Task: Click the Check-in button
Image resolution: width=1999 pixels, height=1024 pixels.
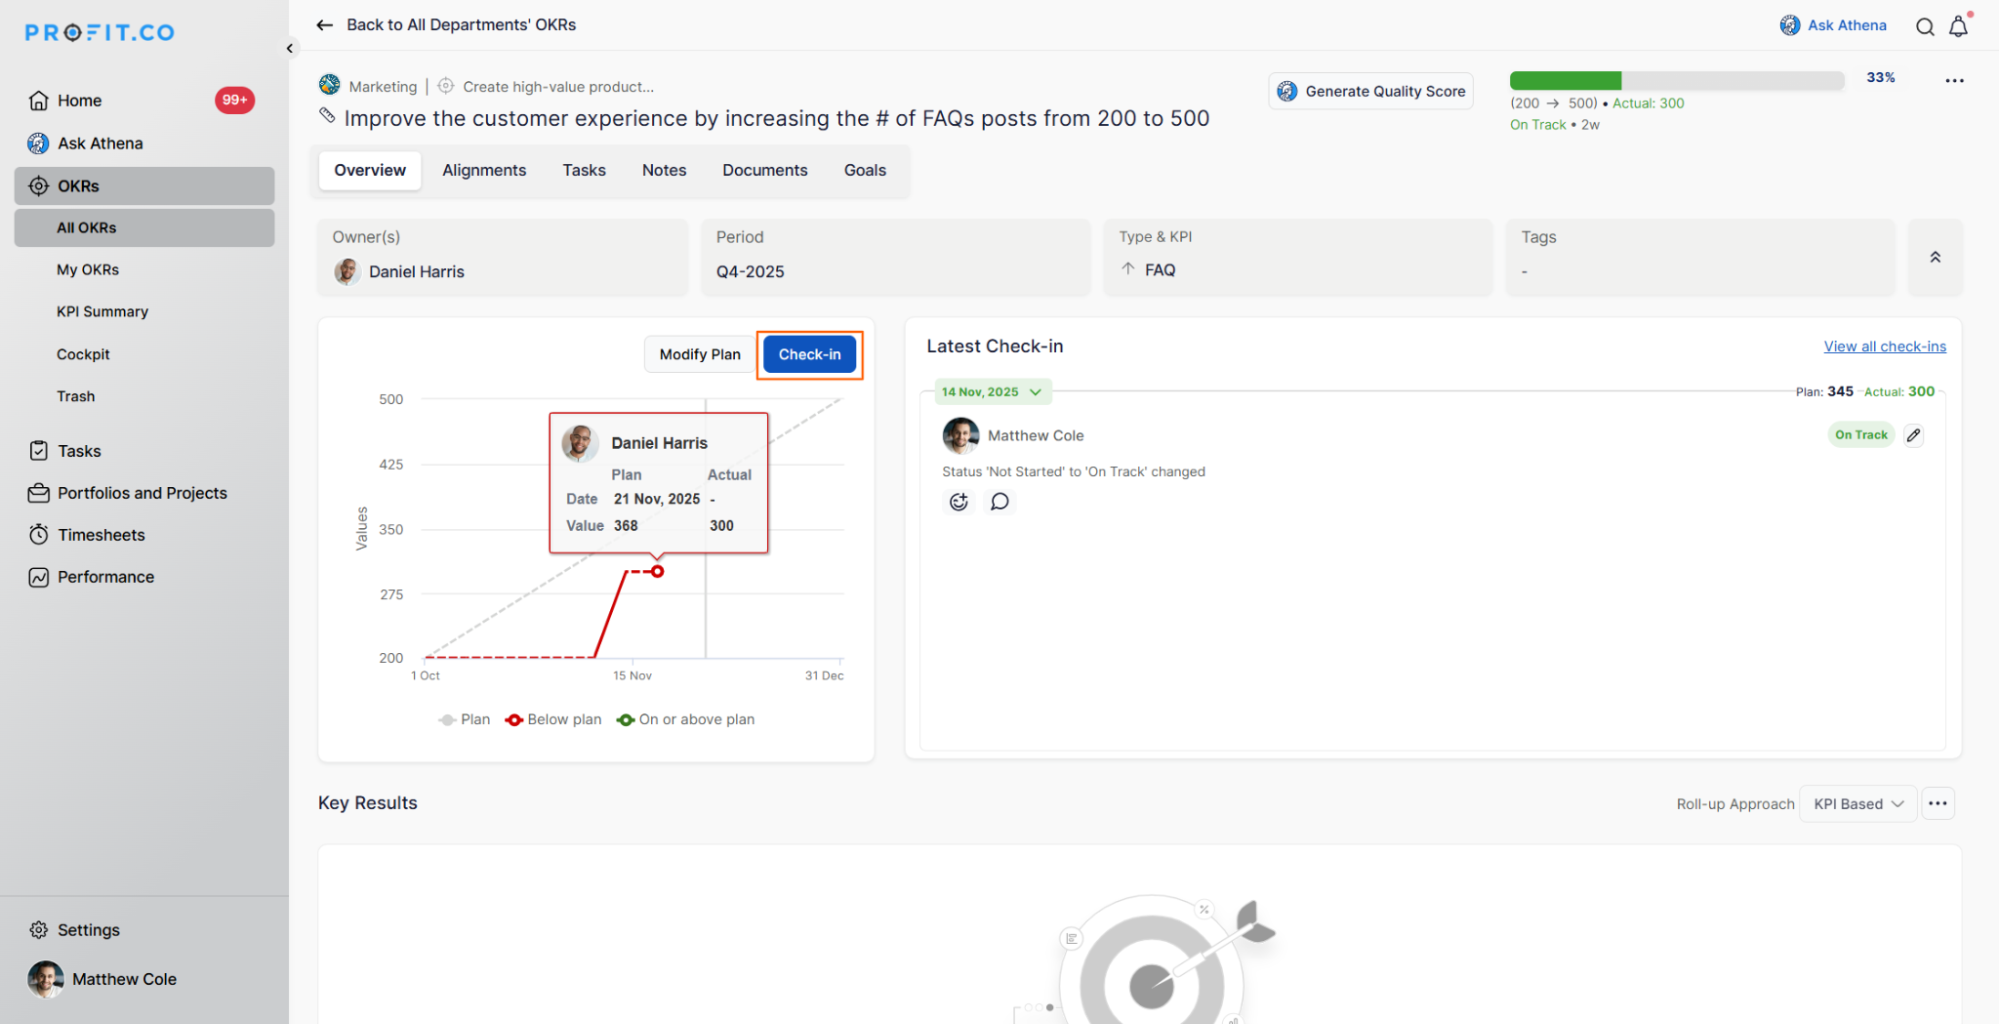Action: coord(810,354)
